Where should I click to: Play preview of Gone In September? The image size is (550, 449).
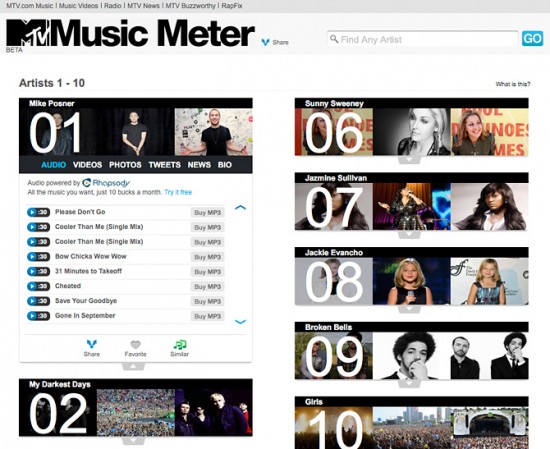tap(38, 316)
